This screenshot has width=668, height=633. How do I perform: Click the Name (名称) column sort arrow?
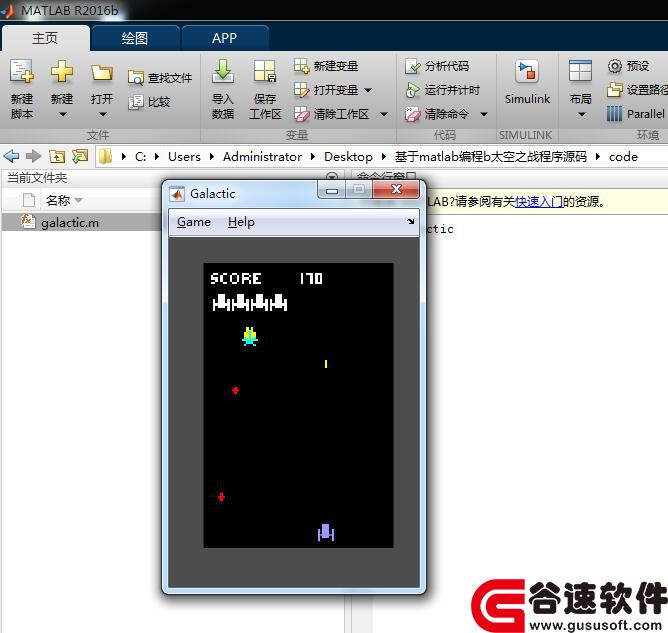click(x=78, y=200)
